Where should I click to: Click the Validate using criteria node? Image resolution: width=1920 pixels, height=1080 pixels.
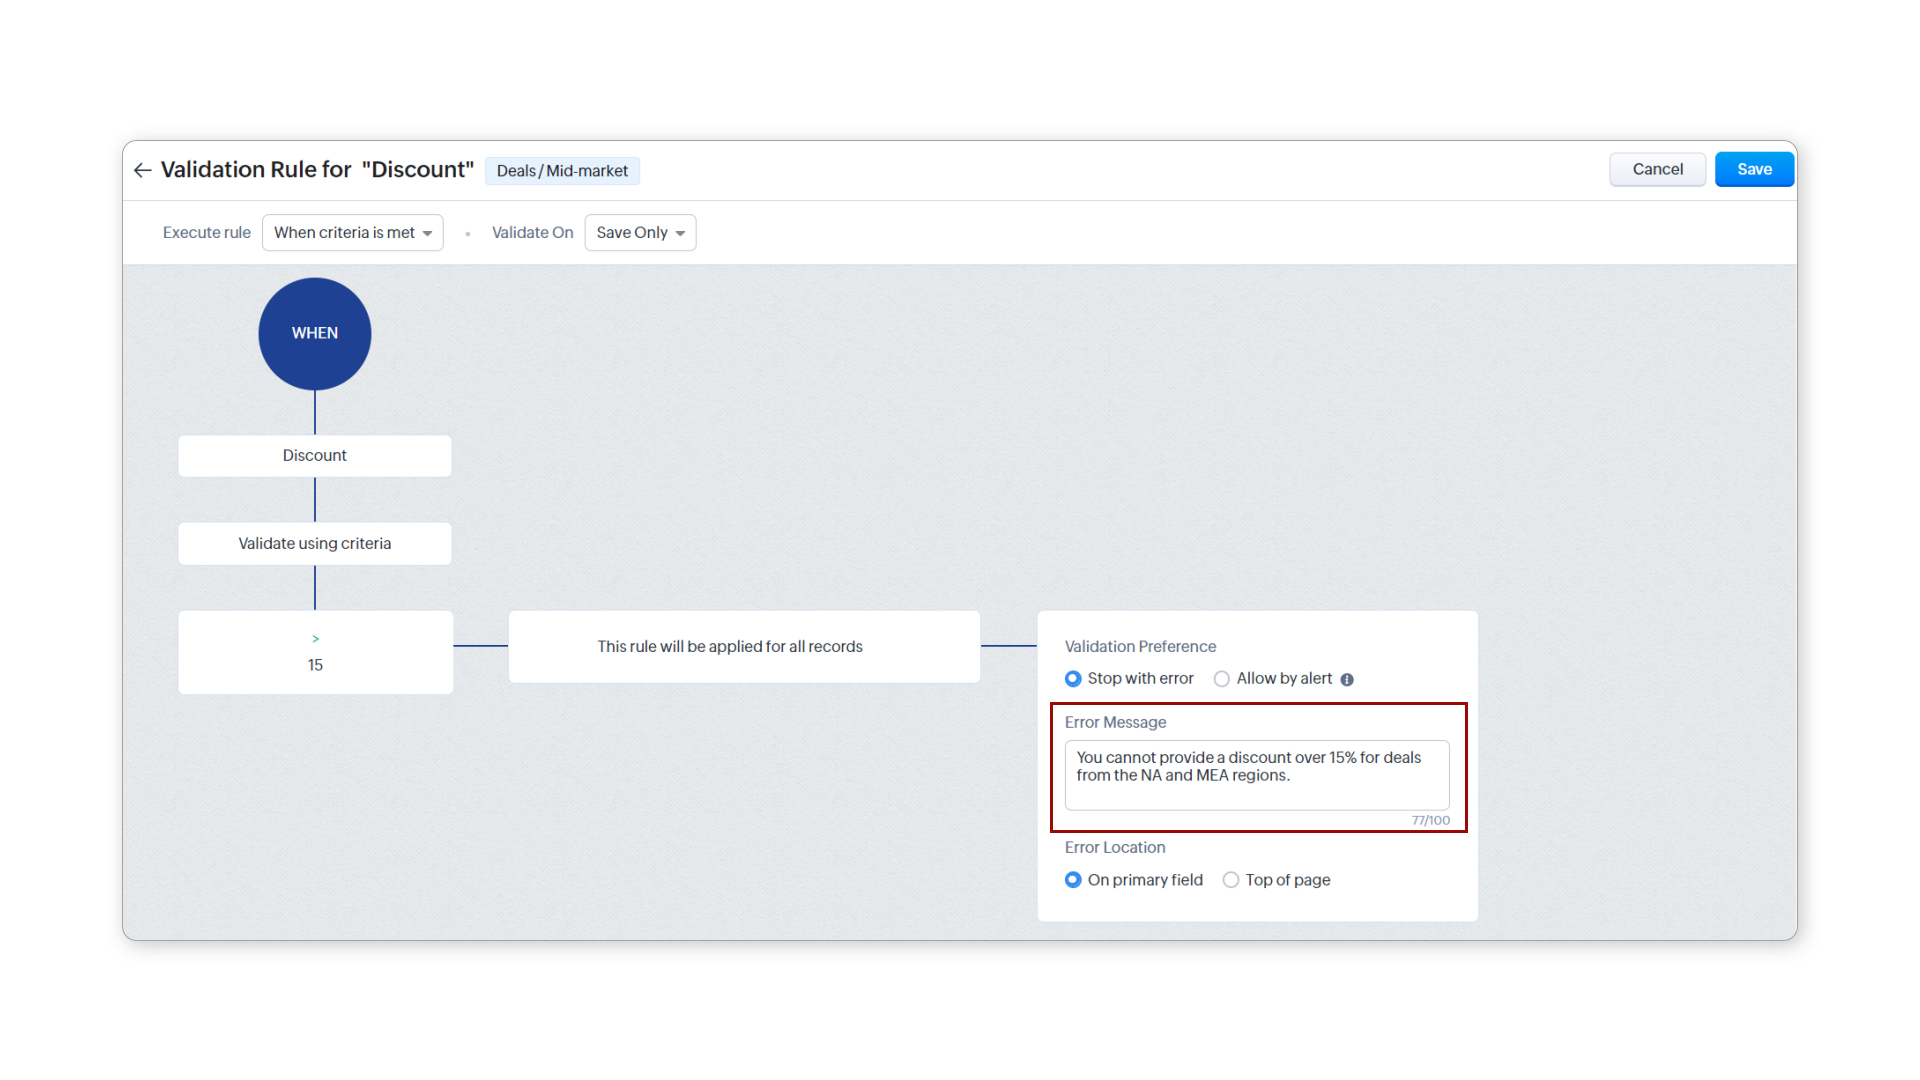click(x=315, y=544)
